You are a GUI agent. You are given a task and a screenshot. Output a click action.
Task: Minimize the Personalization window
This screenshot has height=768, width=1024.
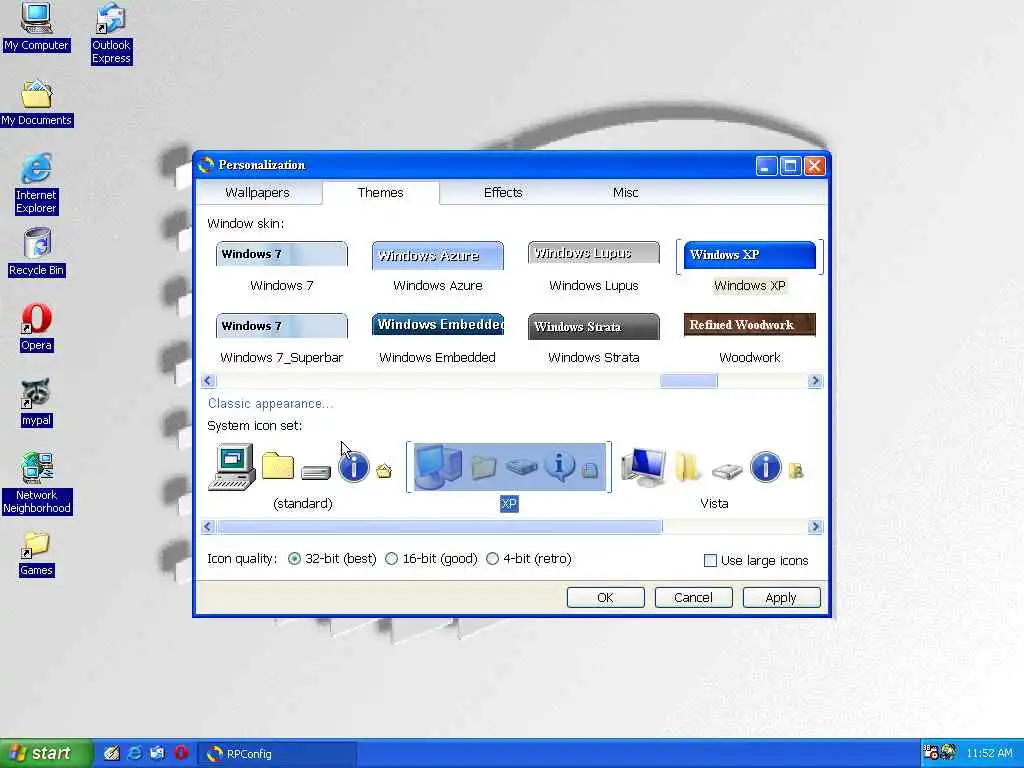(x=766, y=166)
